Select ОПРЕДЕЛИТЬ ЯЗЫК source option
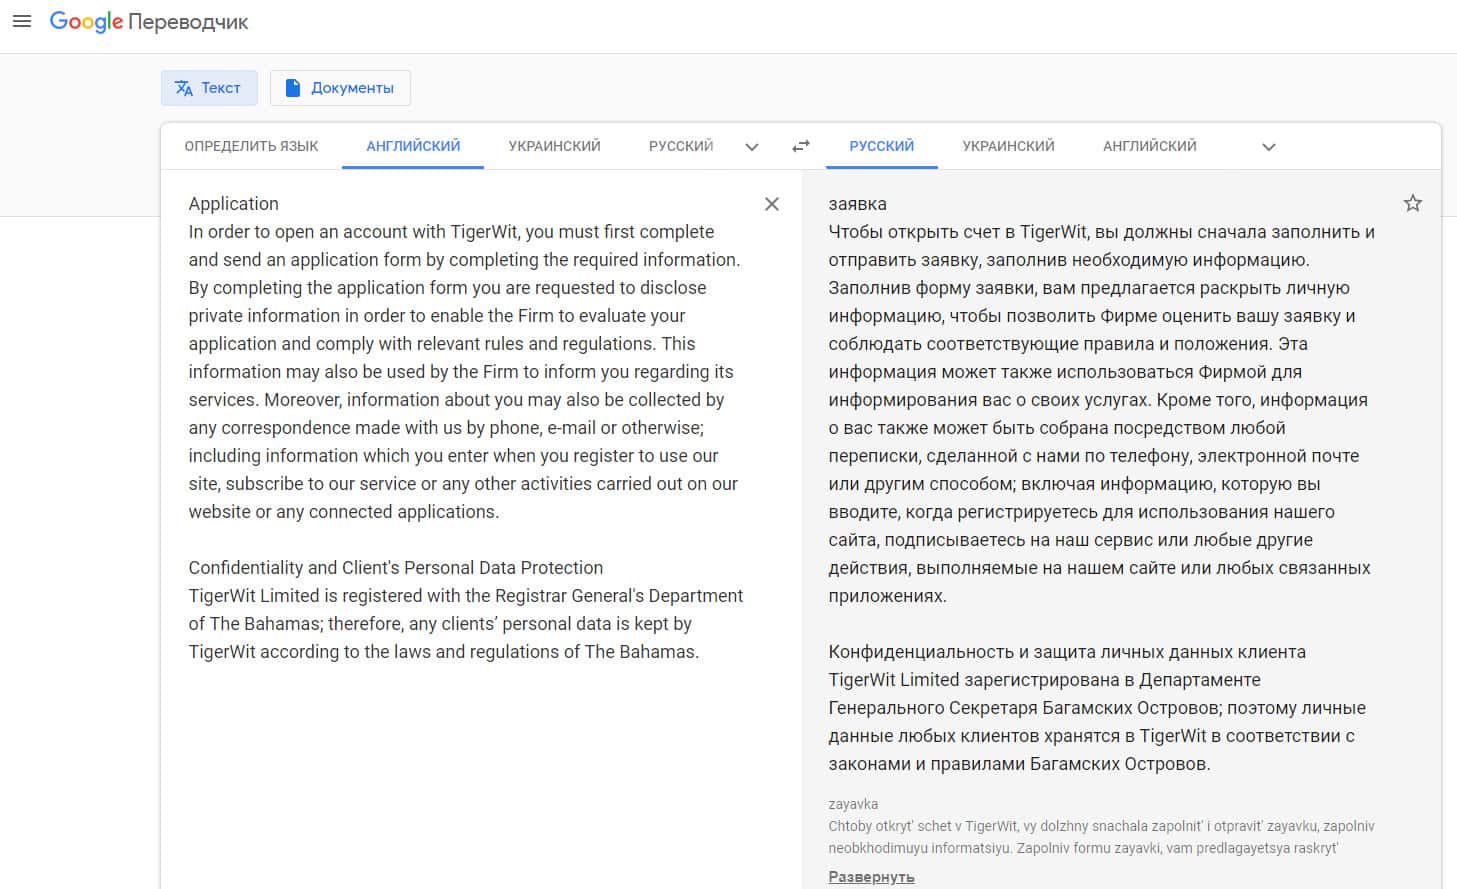1457x889 pixels. tap(251, 146)
